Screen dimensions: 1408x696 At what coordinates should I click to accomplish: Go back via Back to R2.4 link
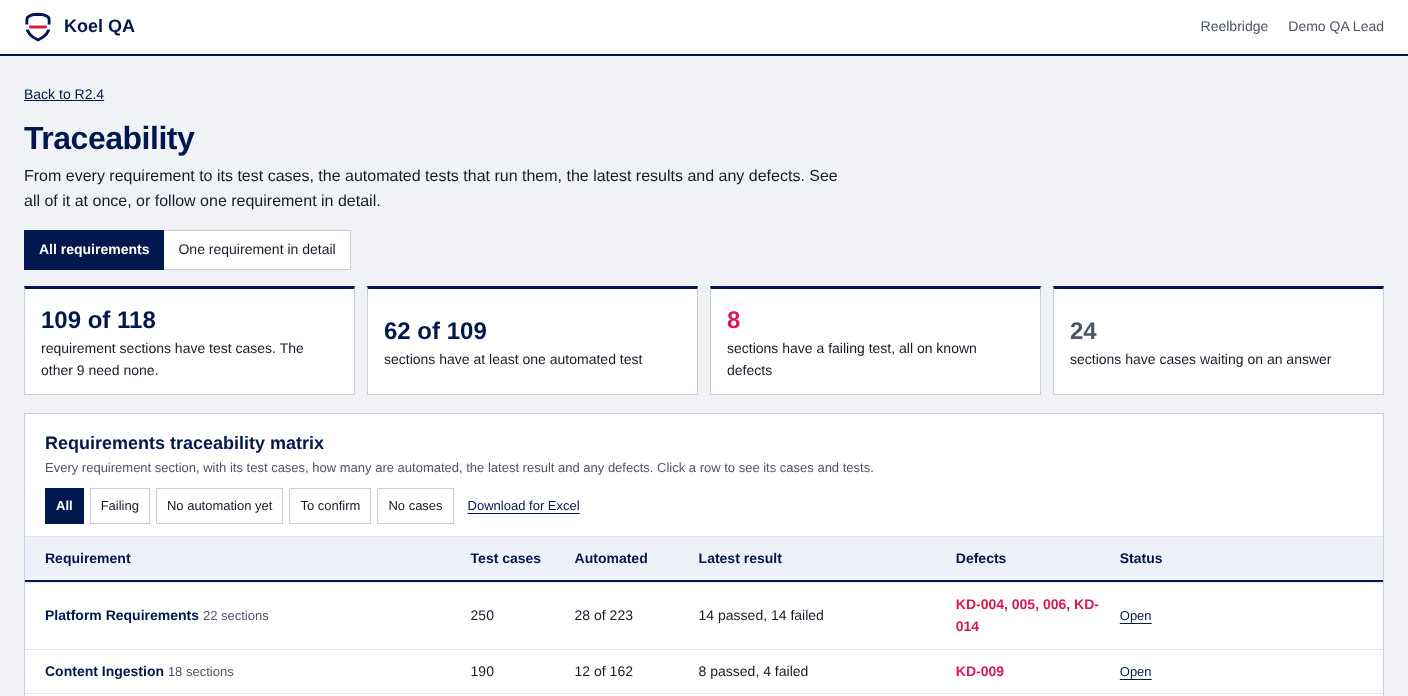click(x=64, y=94)
